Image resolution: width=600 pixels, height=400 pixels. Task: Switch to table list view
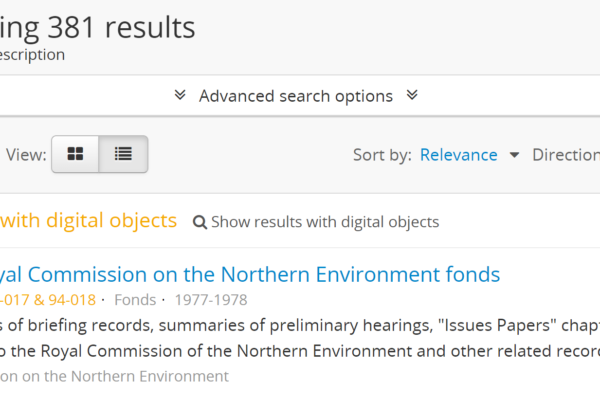(123, 155)
